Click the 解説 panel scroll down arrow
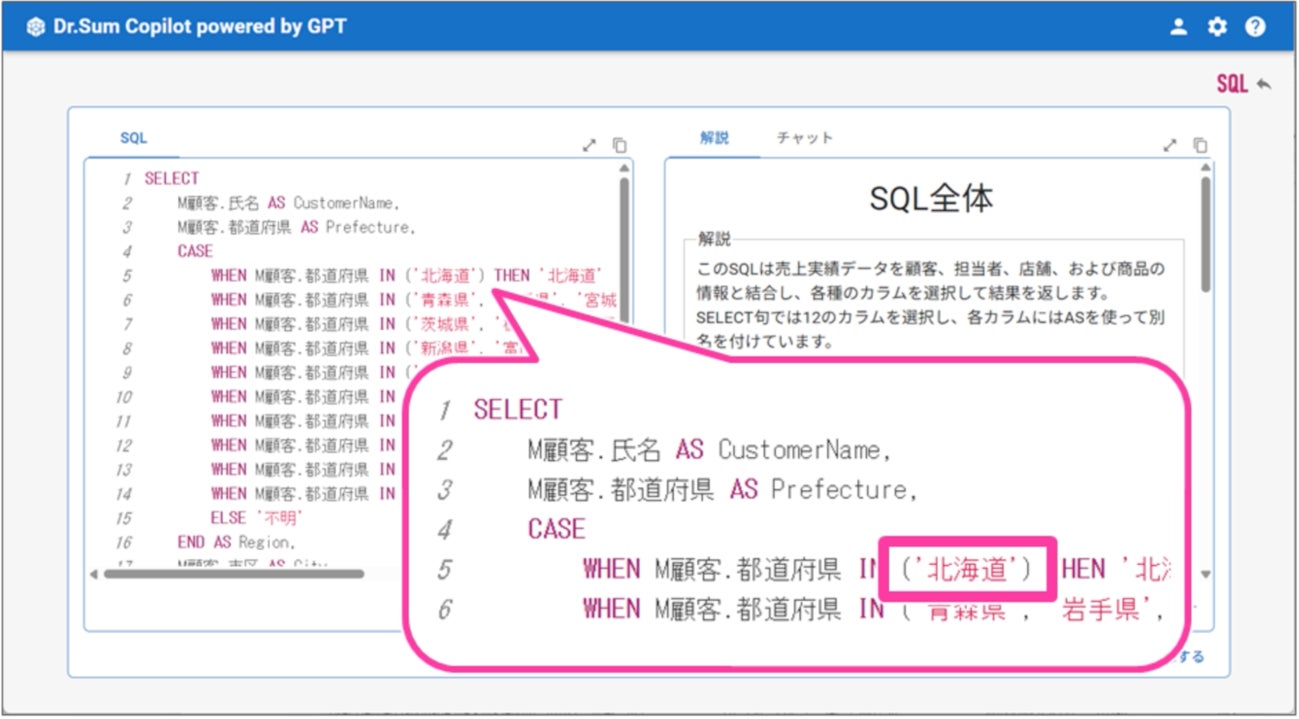1299x719 pixels. click(1205, 574)
